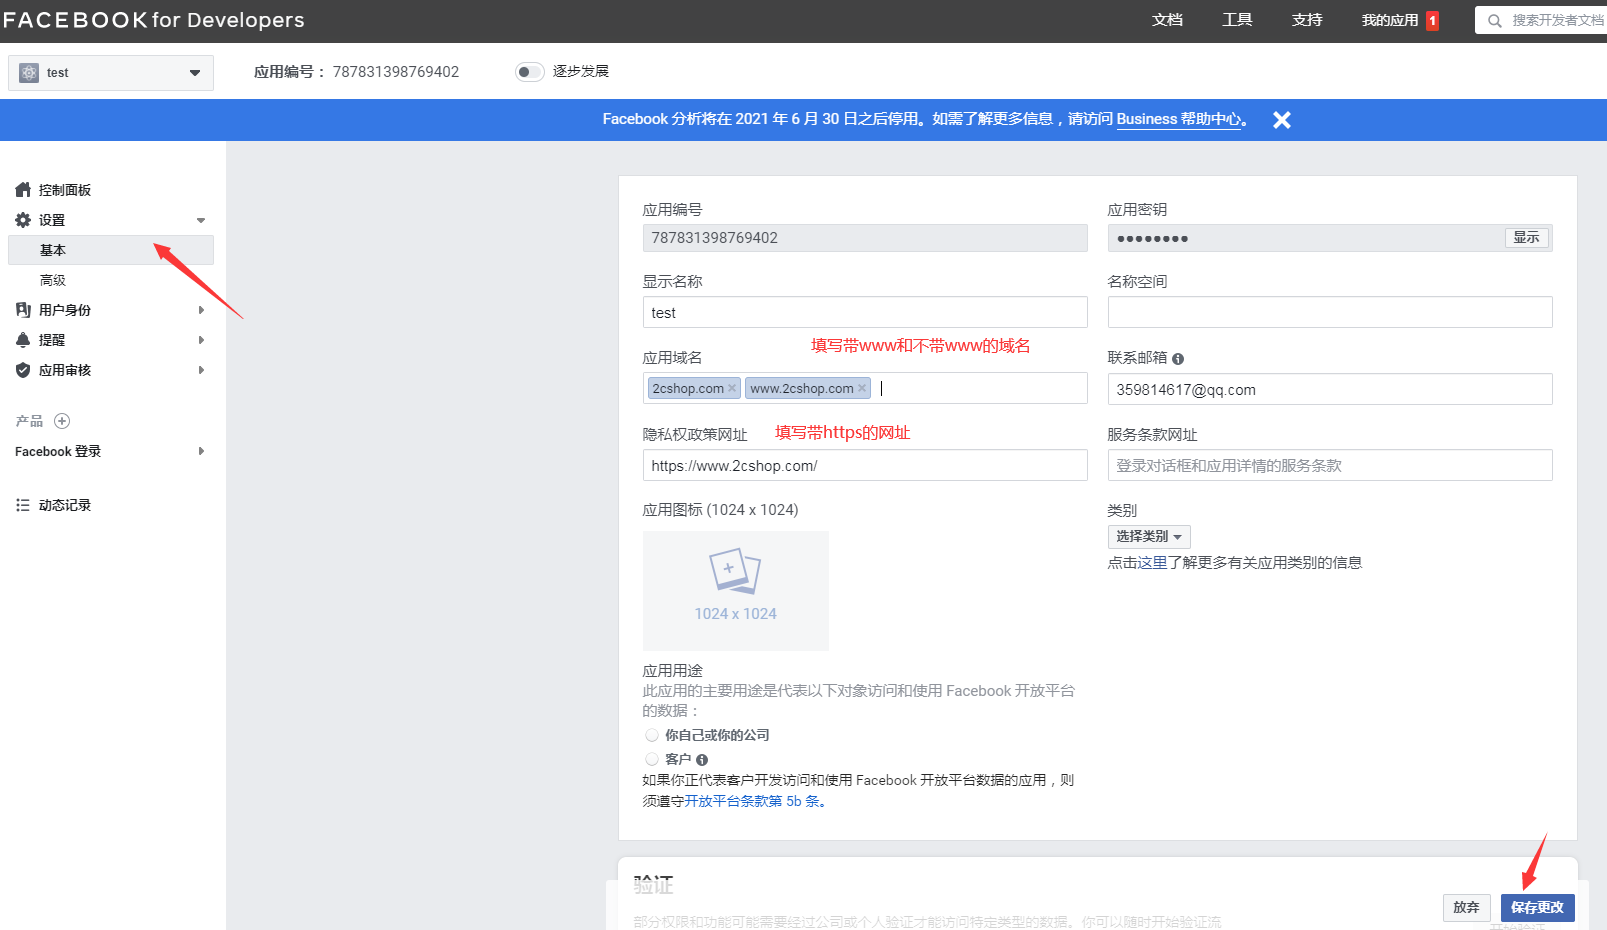Viewport: 1607px width, 930px height.
Task: Click the 服务条款网址 input field
Action: [x=1330, y=465]
